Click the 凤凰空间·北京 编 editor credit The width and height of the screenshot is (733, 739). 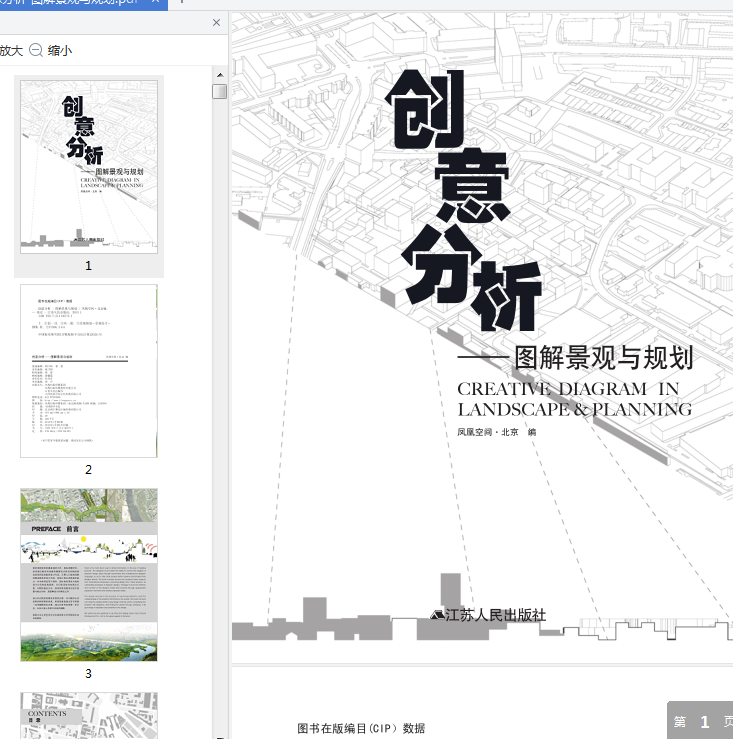(x=497, y=432)
